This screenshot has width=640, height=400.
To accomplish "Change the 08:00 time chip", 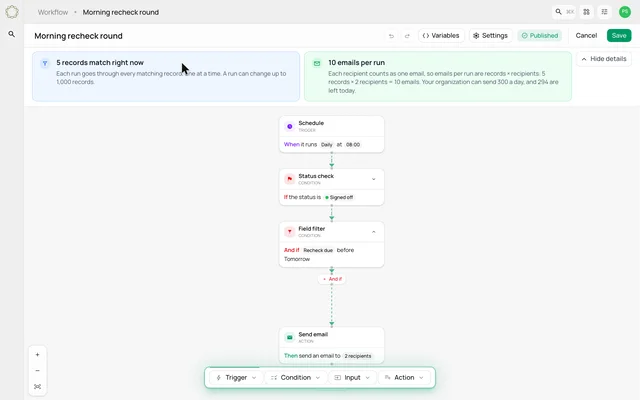I will (x=353, y=144).
